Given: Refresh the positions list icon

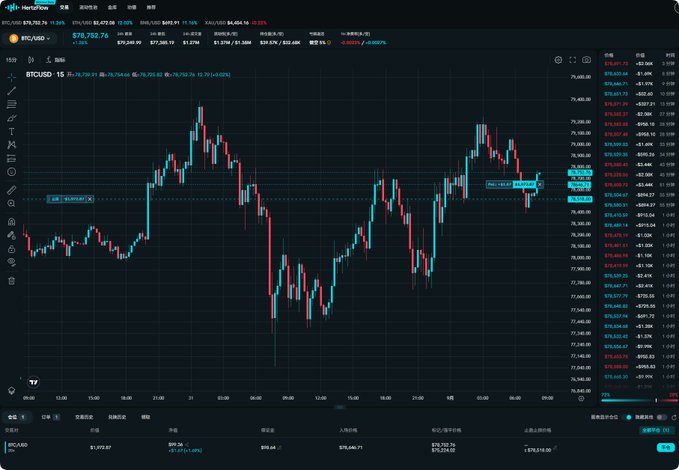Looking at the screenshot, I should (x=674, y=417).
